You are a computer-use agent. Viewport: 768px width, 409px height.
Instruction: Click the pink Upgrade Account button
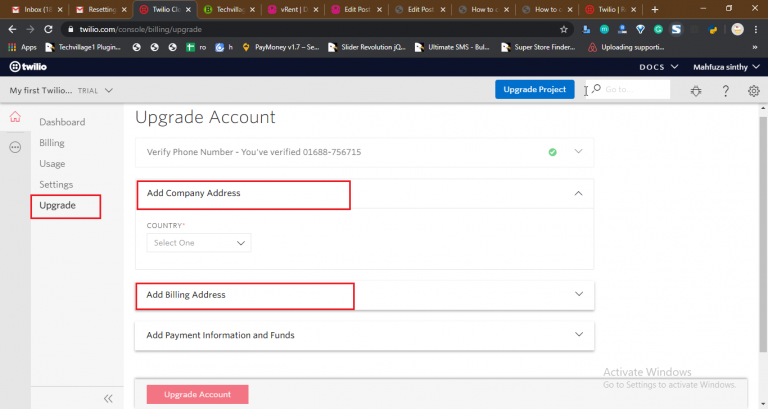pos(198,394)
